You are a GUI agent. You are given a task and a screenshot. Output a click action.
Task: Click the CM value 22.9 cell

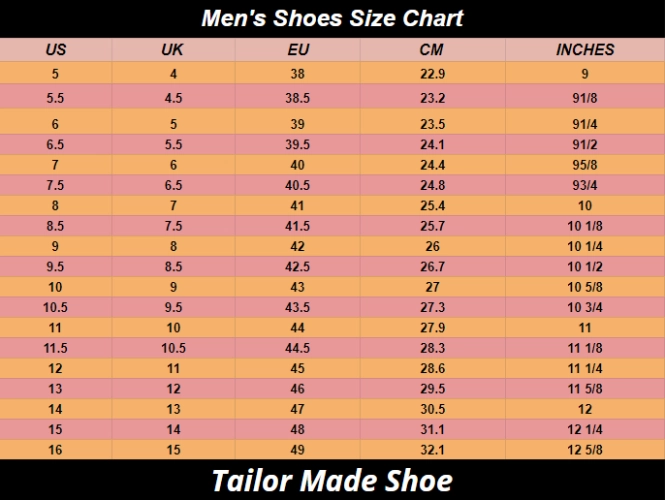tap(432, 74)
